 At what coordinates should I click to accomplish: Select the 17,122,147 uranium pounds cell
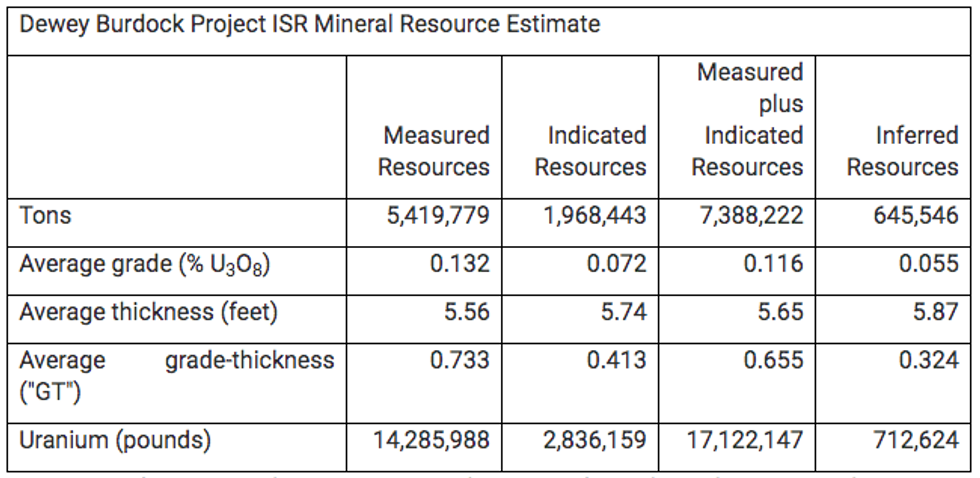click(x=745, y=440)
